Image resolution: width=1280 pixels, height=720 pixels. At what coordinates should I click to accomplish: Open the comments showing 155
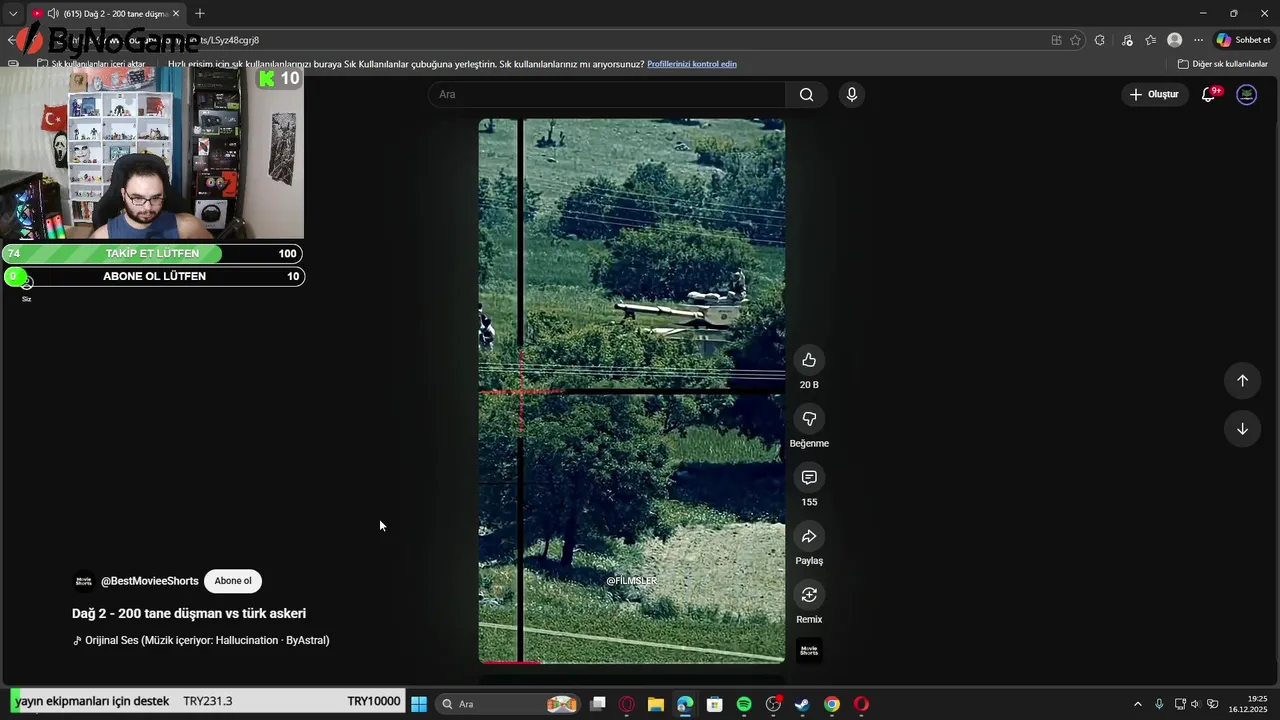pos(809,478)
